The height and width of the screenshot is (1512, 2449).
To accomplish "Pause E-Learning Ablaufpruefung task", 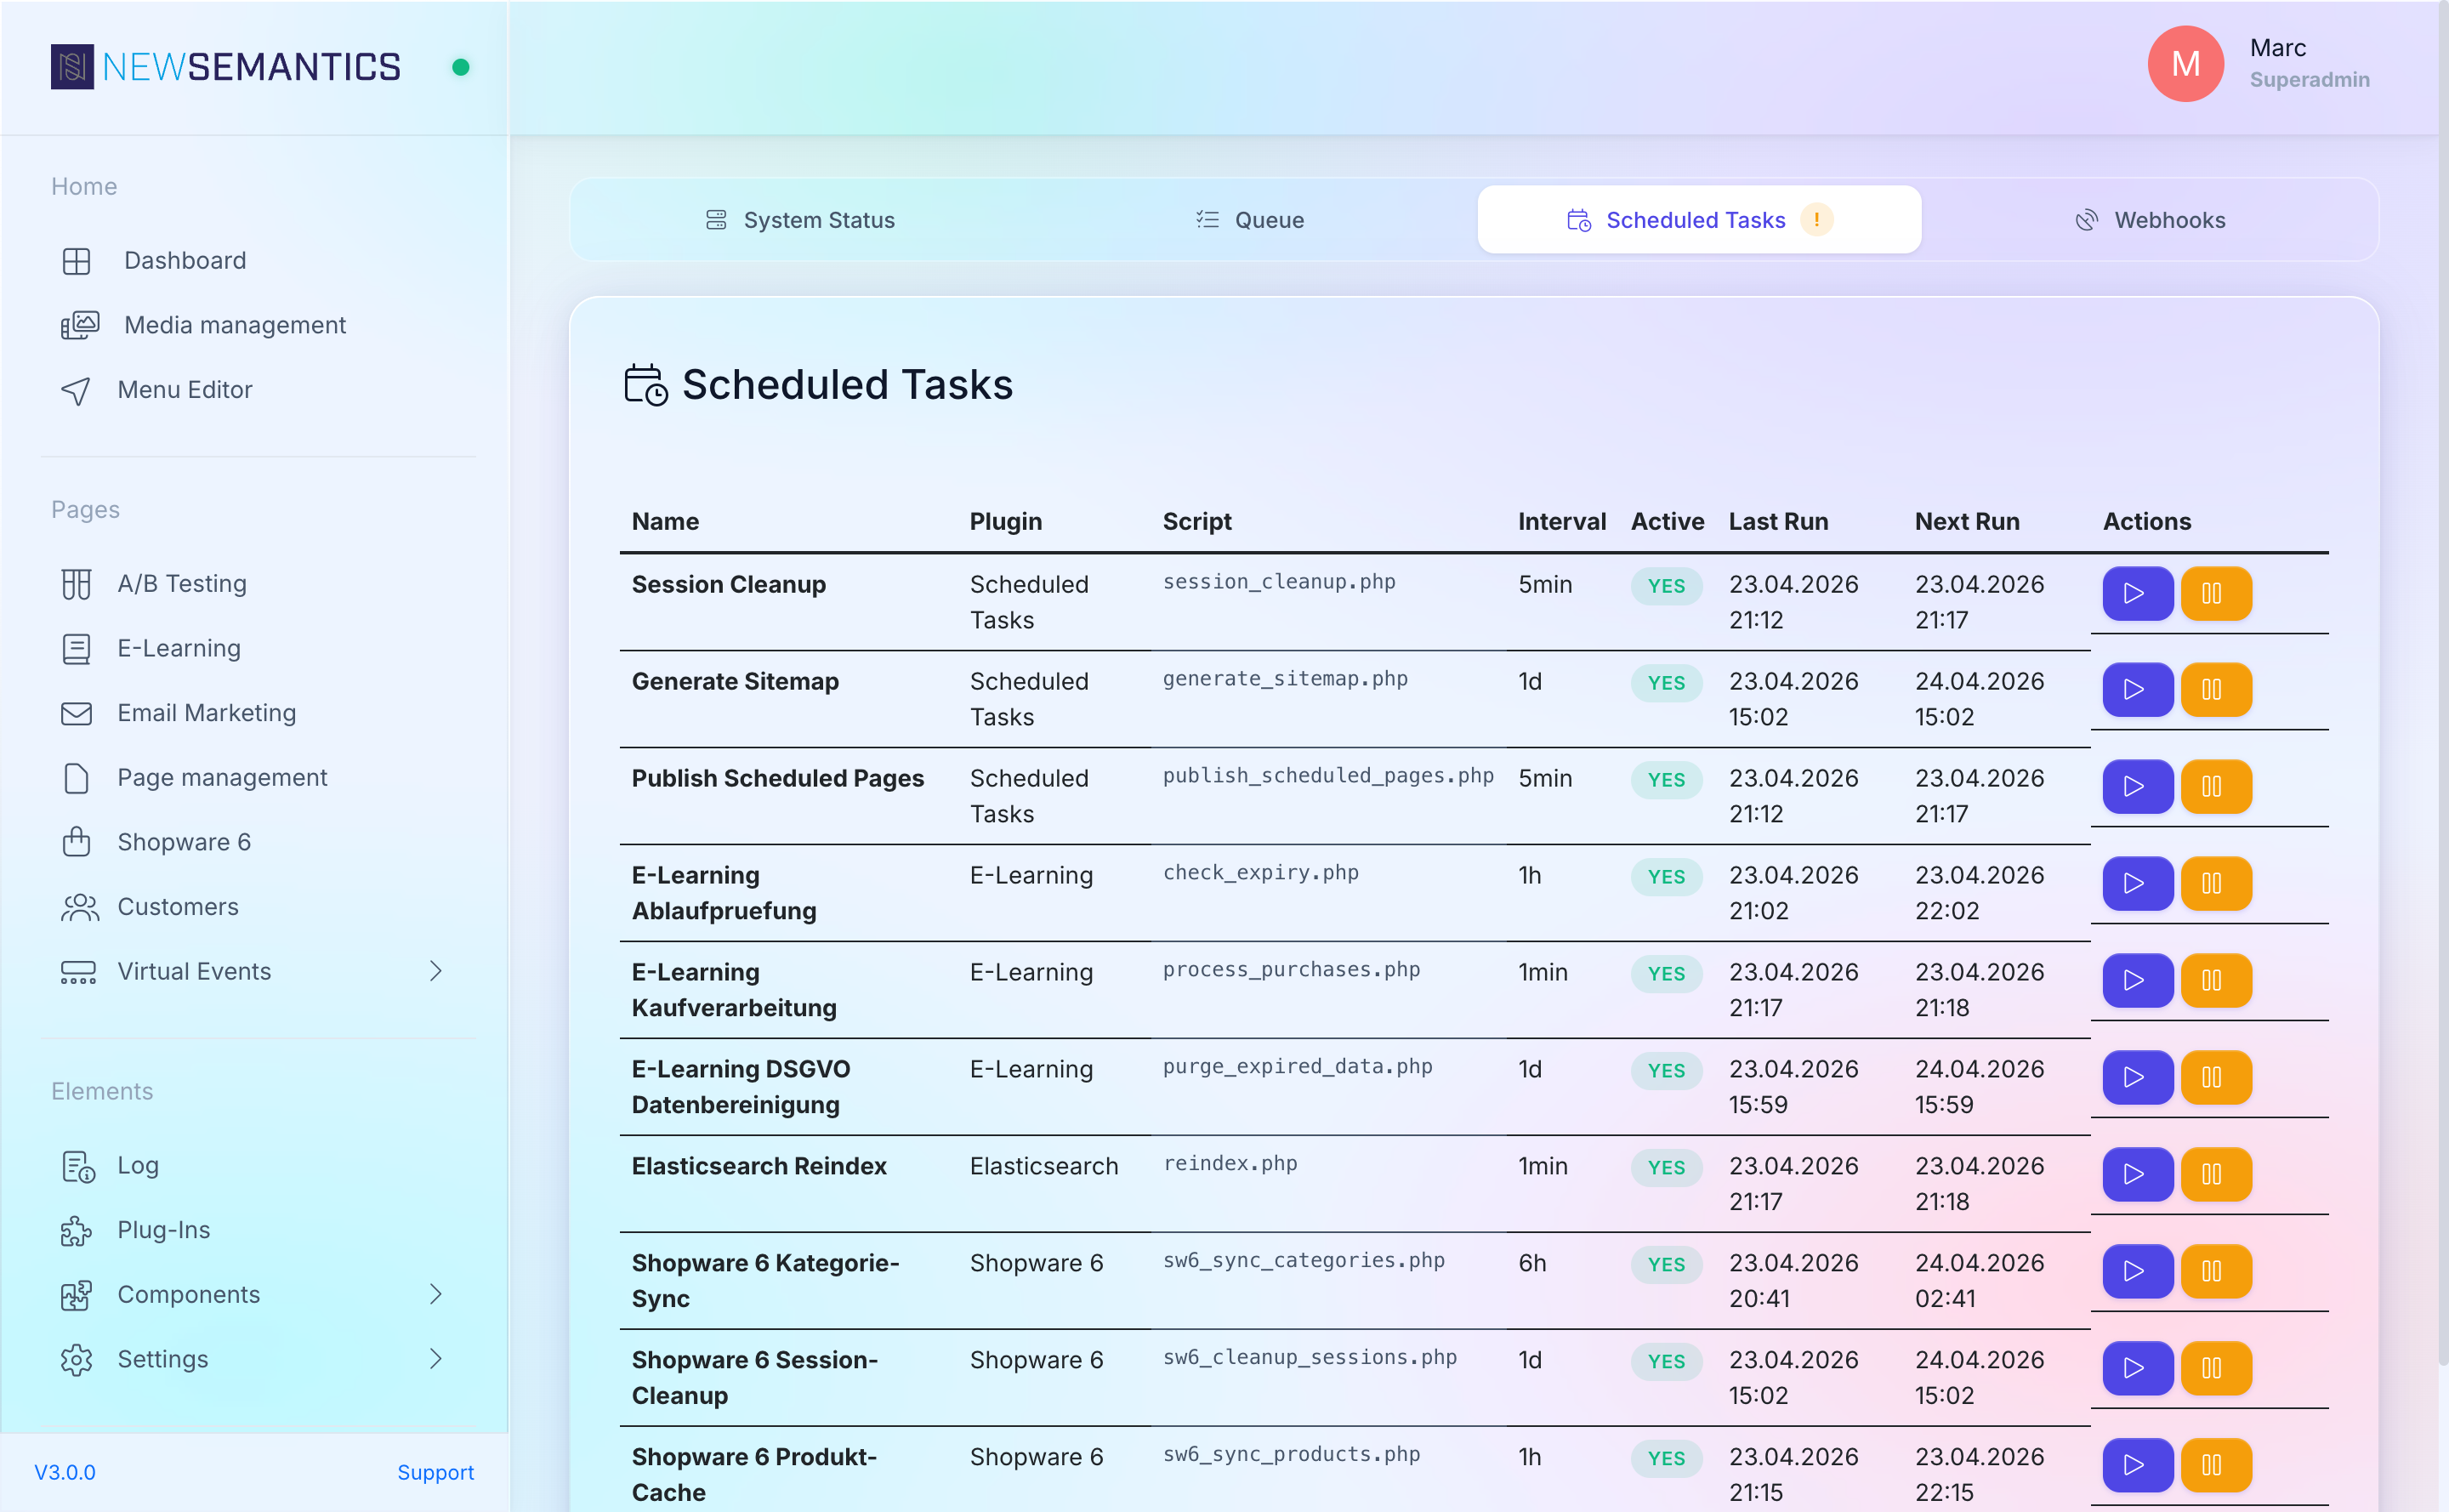I will point(2215,884).
